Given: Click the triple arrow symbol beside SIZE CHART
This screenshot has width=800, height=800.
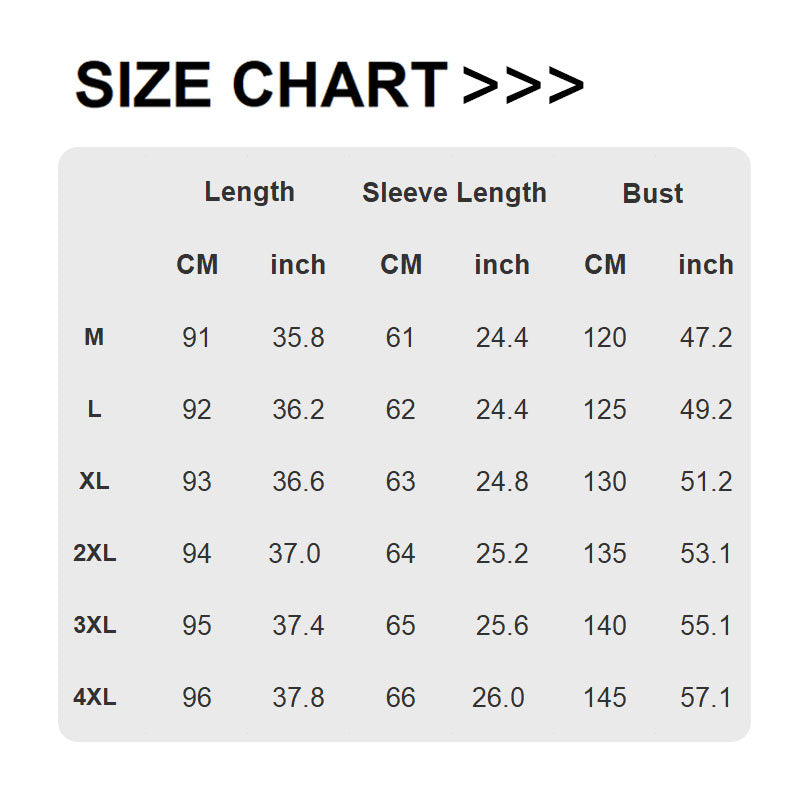Looking at the screenshot, I should point(523,86).
